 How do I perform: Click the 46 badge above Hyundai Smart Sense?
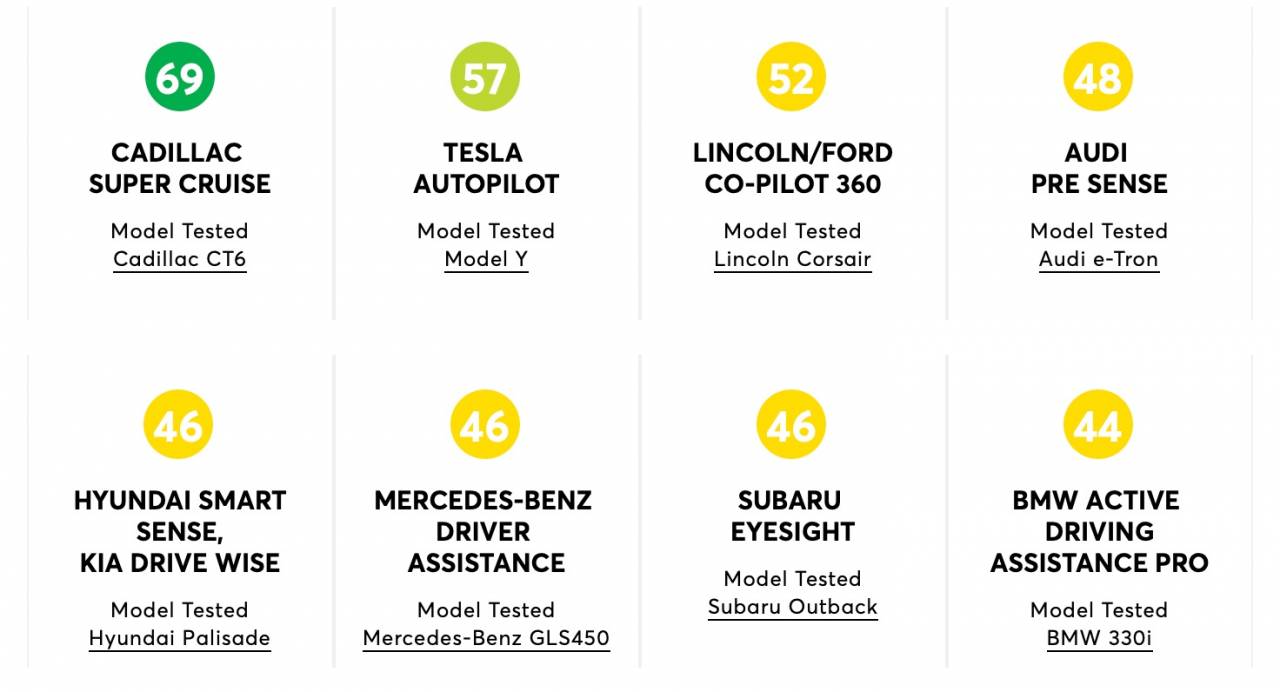[x=180, y=424]
